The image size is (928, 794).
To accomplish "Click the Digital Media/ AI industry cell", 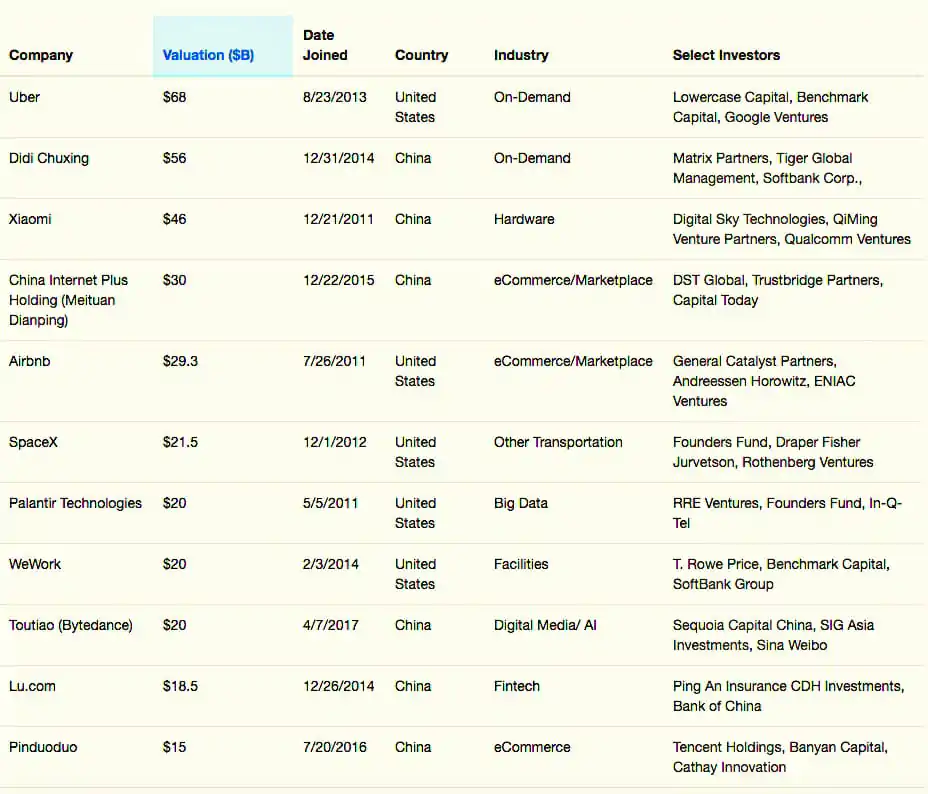I will tap(545, 625).
